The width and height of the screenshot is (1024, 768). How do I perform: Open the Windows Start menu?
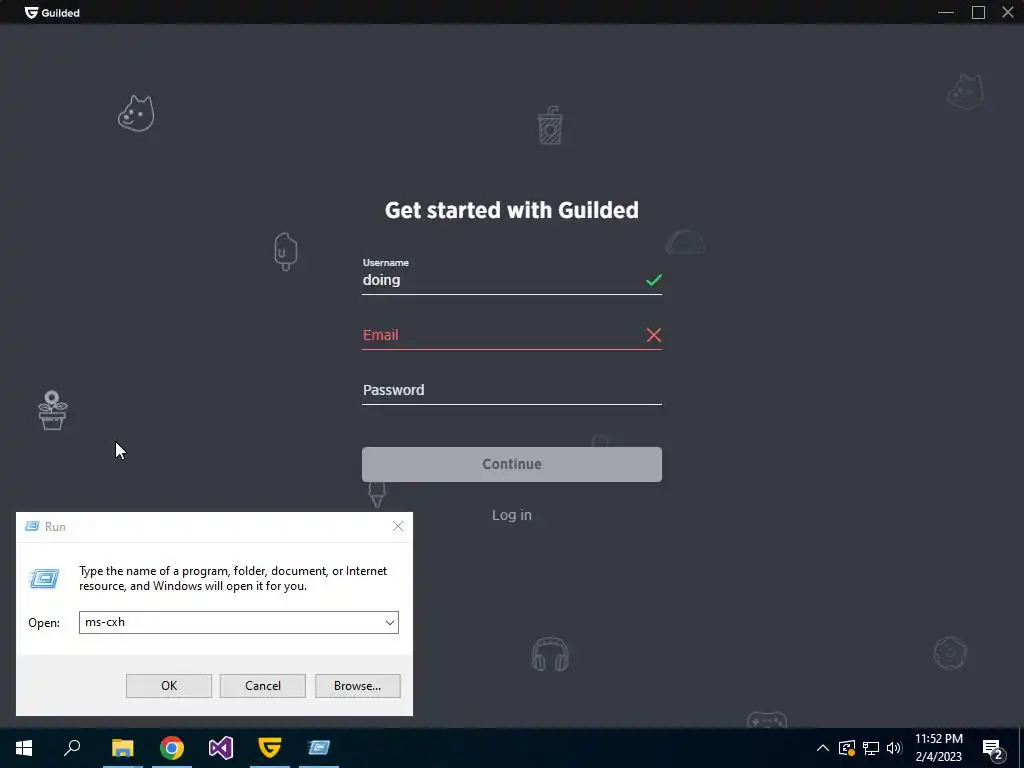tap(24, 748)
